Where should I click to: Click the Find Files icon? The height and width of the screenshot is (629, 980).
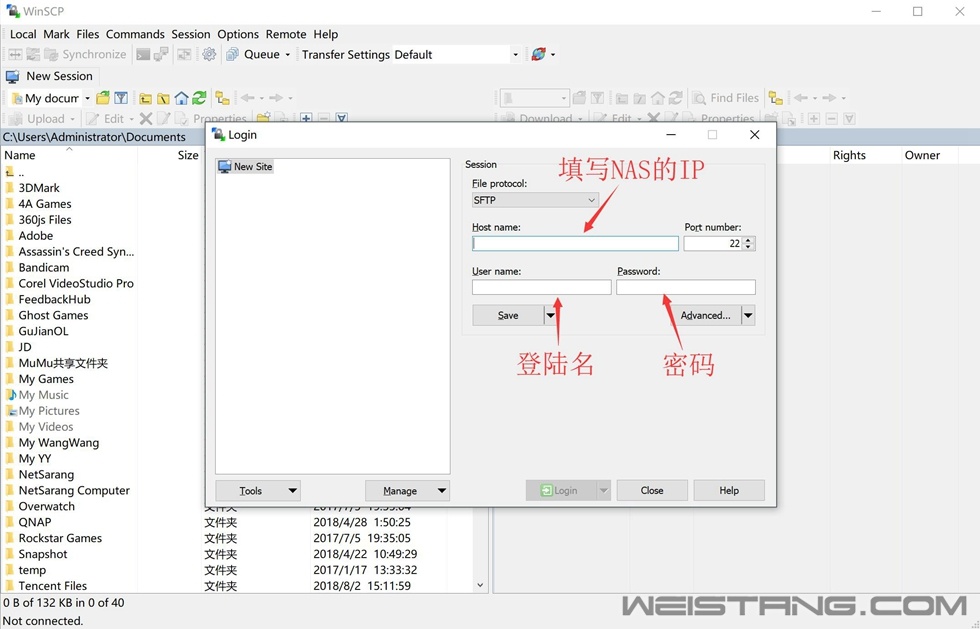coord(699,98)
